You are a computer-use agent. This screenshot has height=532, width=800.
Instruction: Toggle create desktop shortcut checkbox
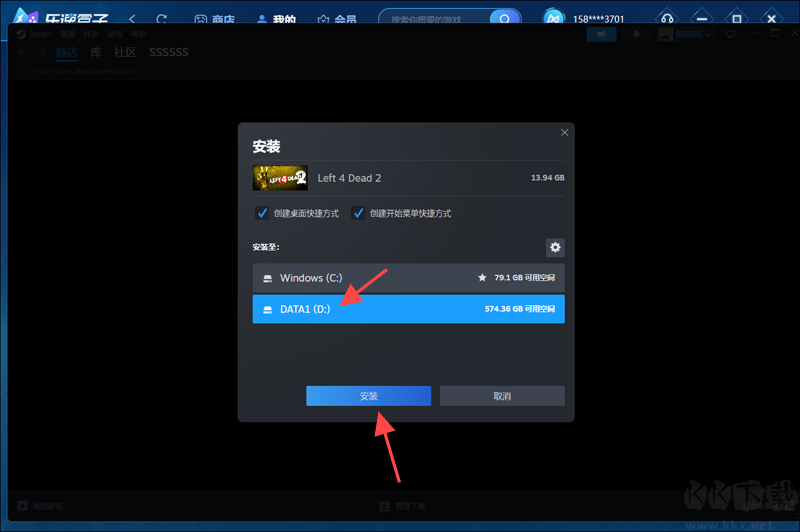click(262, 213)
